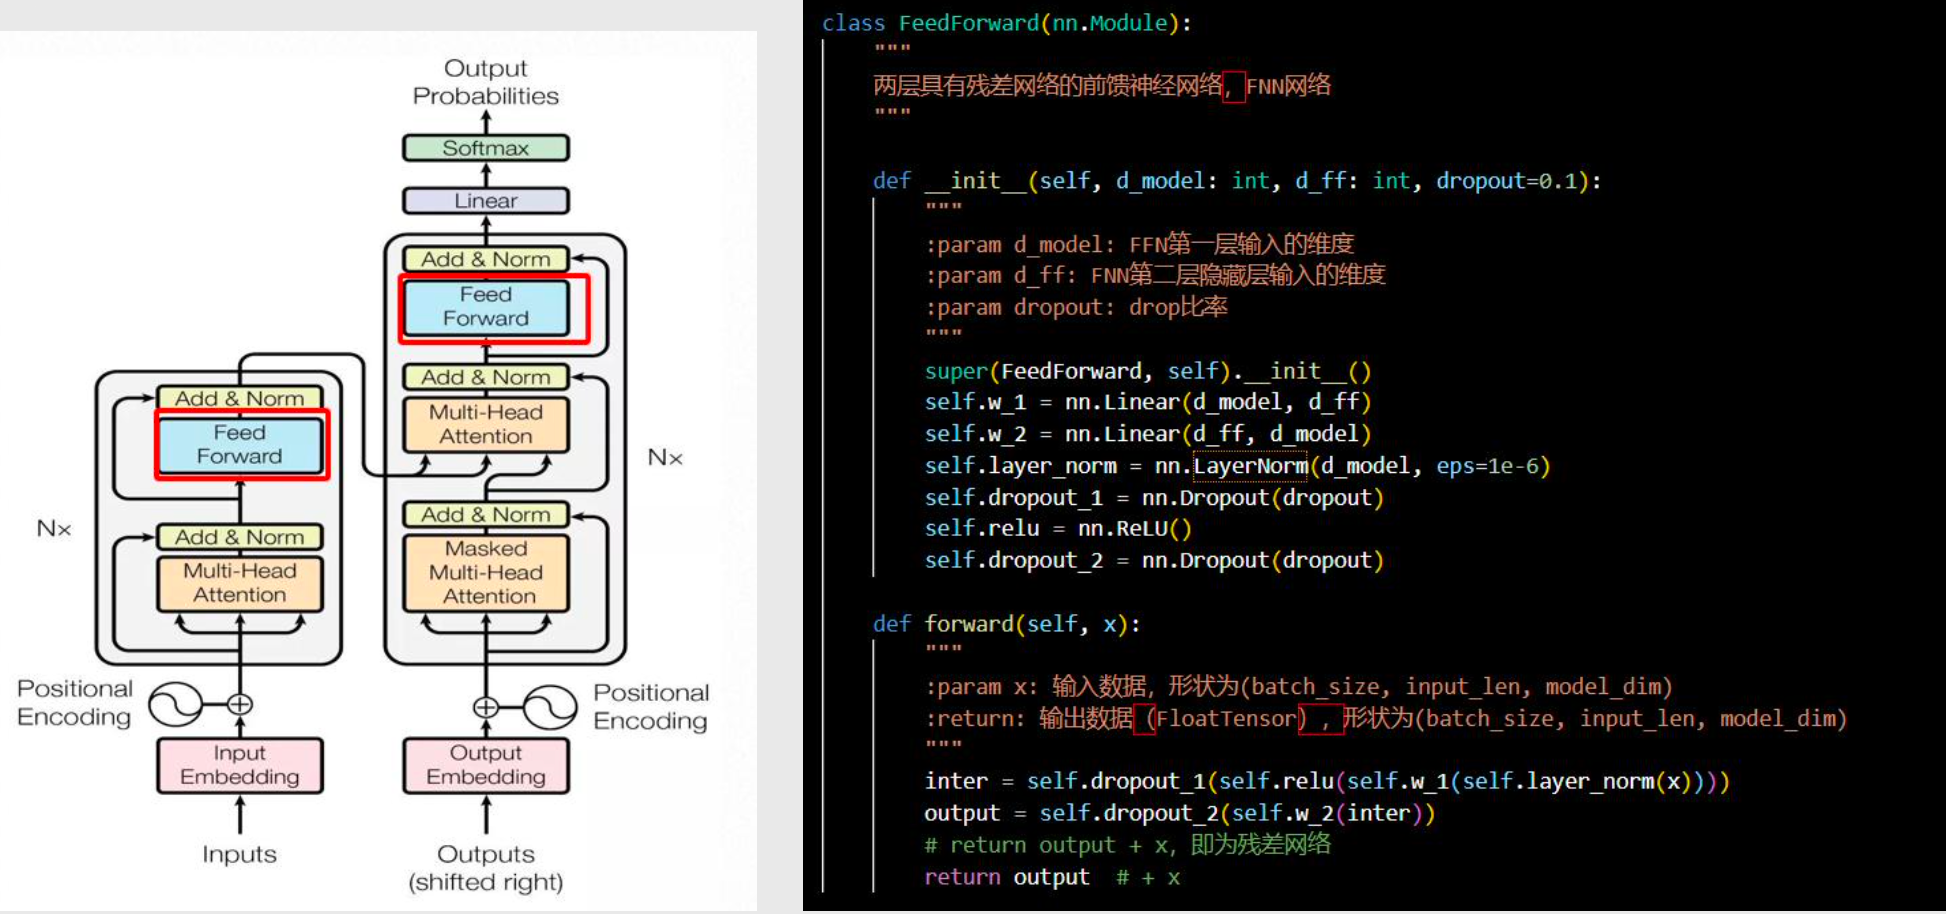The width and height of the screenshot is (1946, 914).
Task: Click the decoder Feed Forward block
Action: pyautogui.click(x=486, y=307)
